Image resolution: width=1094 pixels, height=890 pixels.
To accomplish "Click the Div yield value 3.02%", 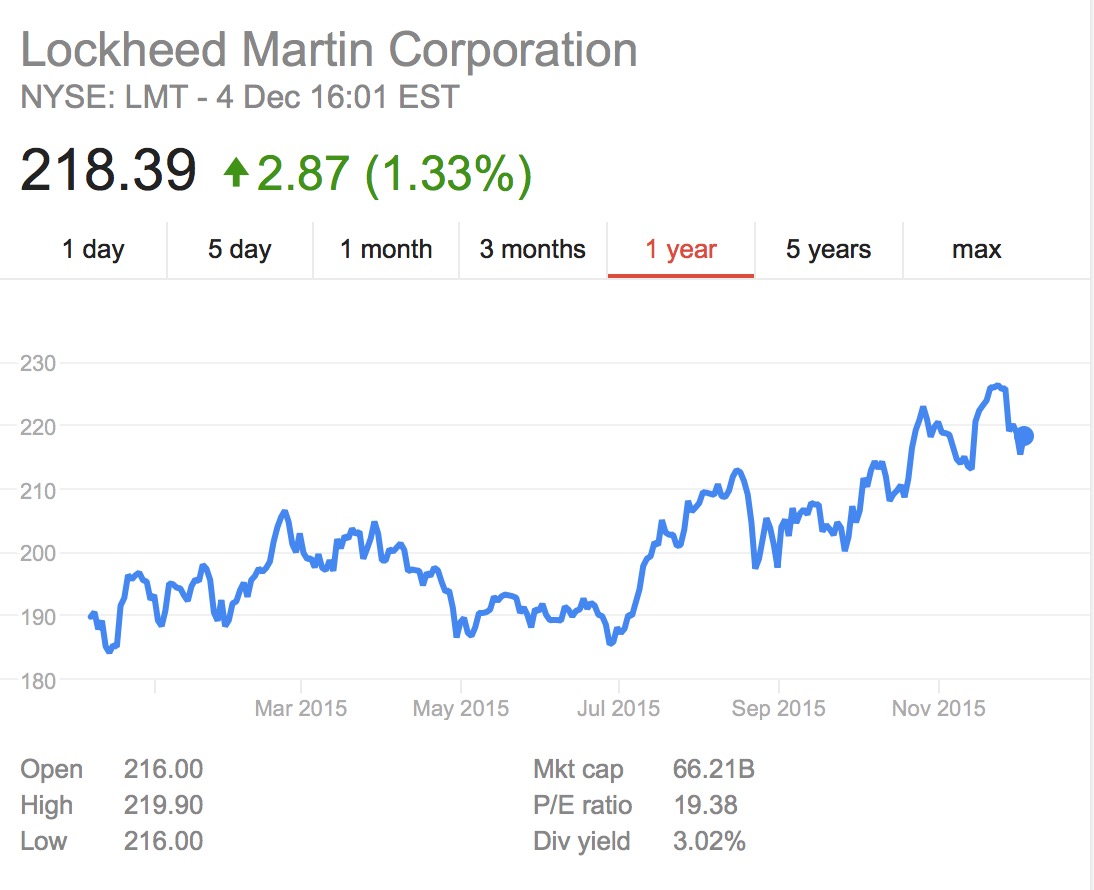I will click(710, 841).
